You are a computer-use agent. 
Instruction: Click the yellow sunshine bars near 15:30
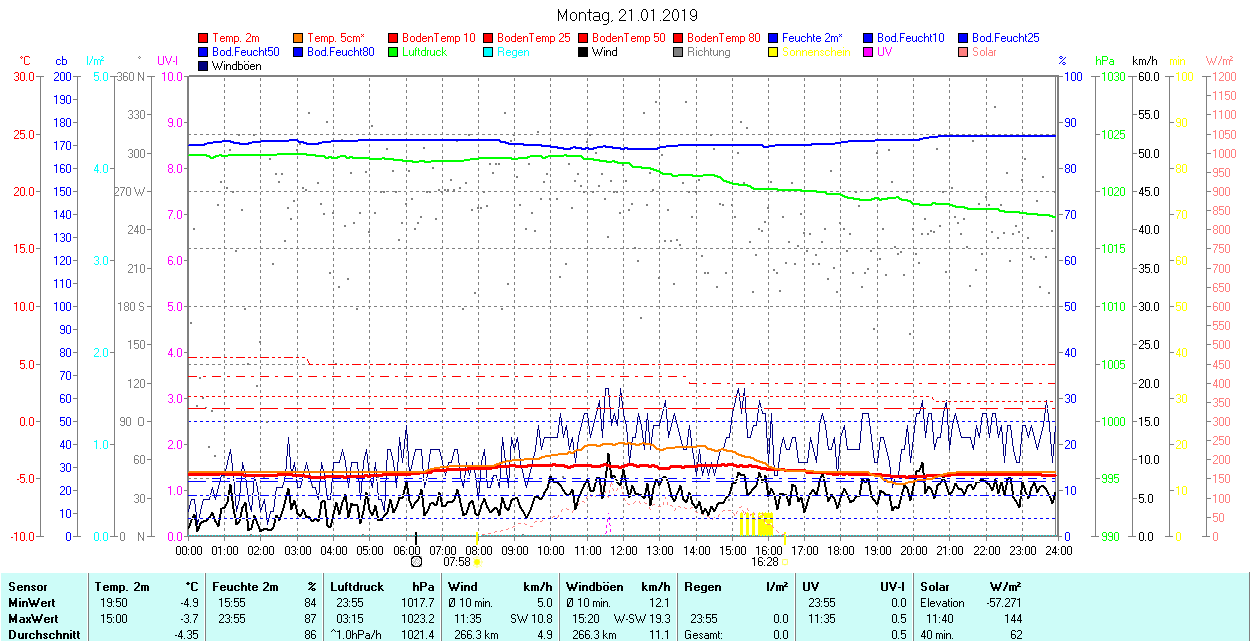pyautogui.click(x=755, y=524)
